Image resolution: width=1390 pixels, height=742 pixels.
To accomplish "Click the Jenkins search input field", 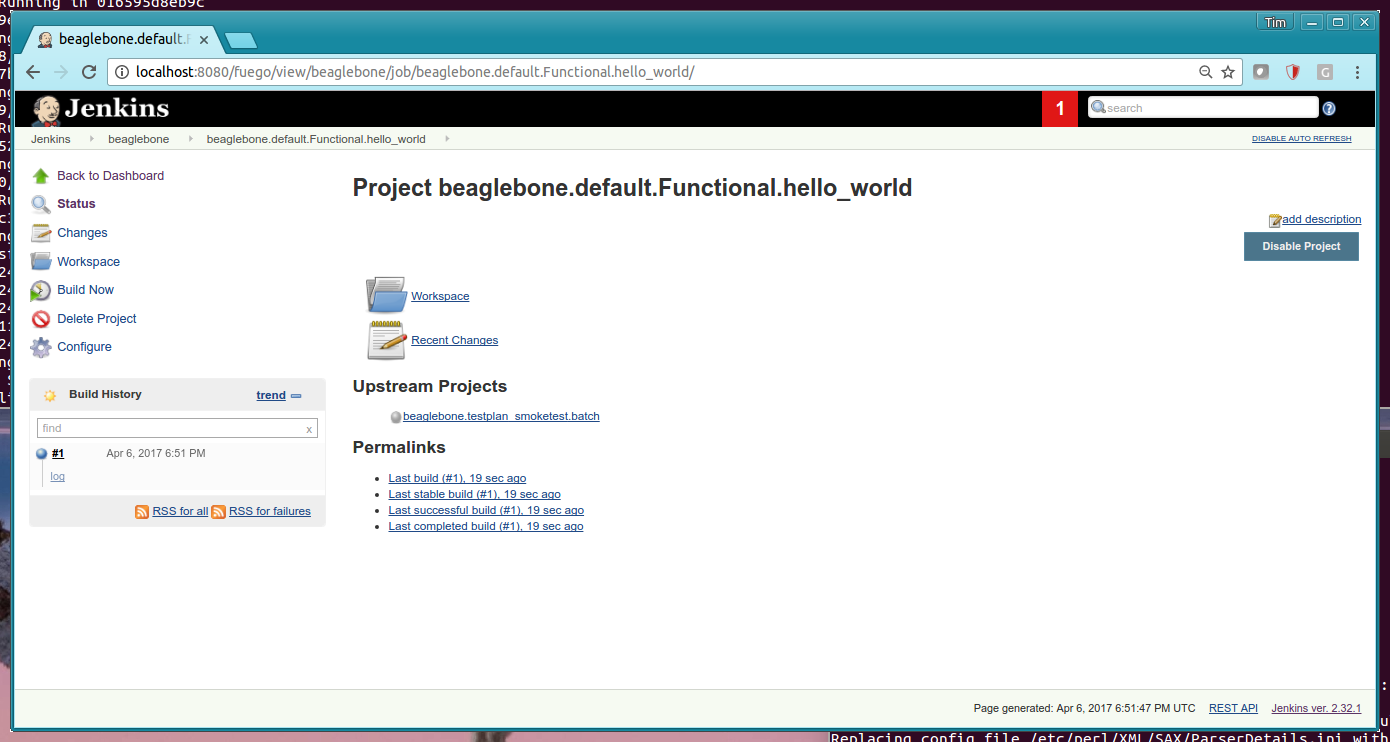I will point(1203,108).
